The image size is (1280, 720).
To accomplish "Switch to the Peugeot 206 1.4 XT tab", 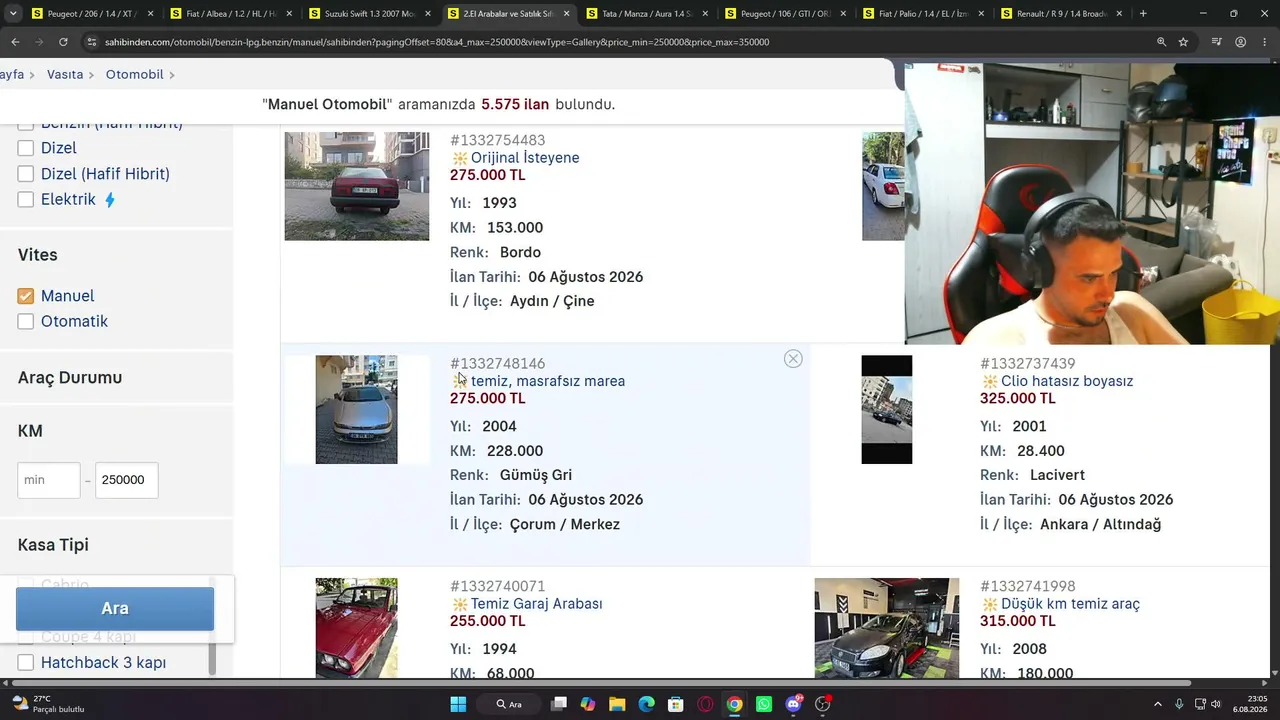I will pyautogui.click(x=90, y=14).
